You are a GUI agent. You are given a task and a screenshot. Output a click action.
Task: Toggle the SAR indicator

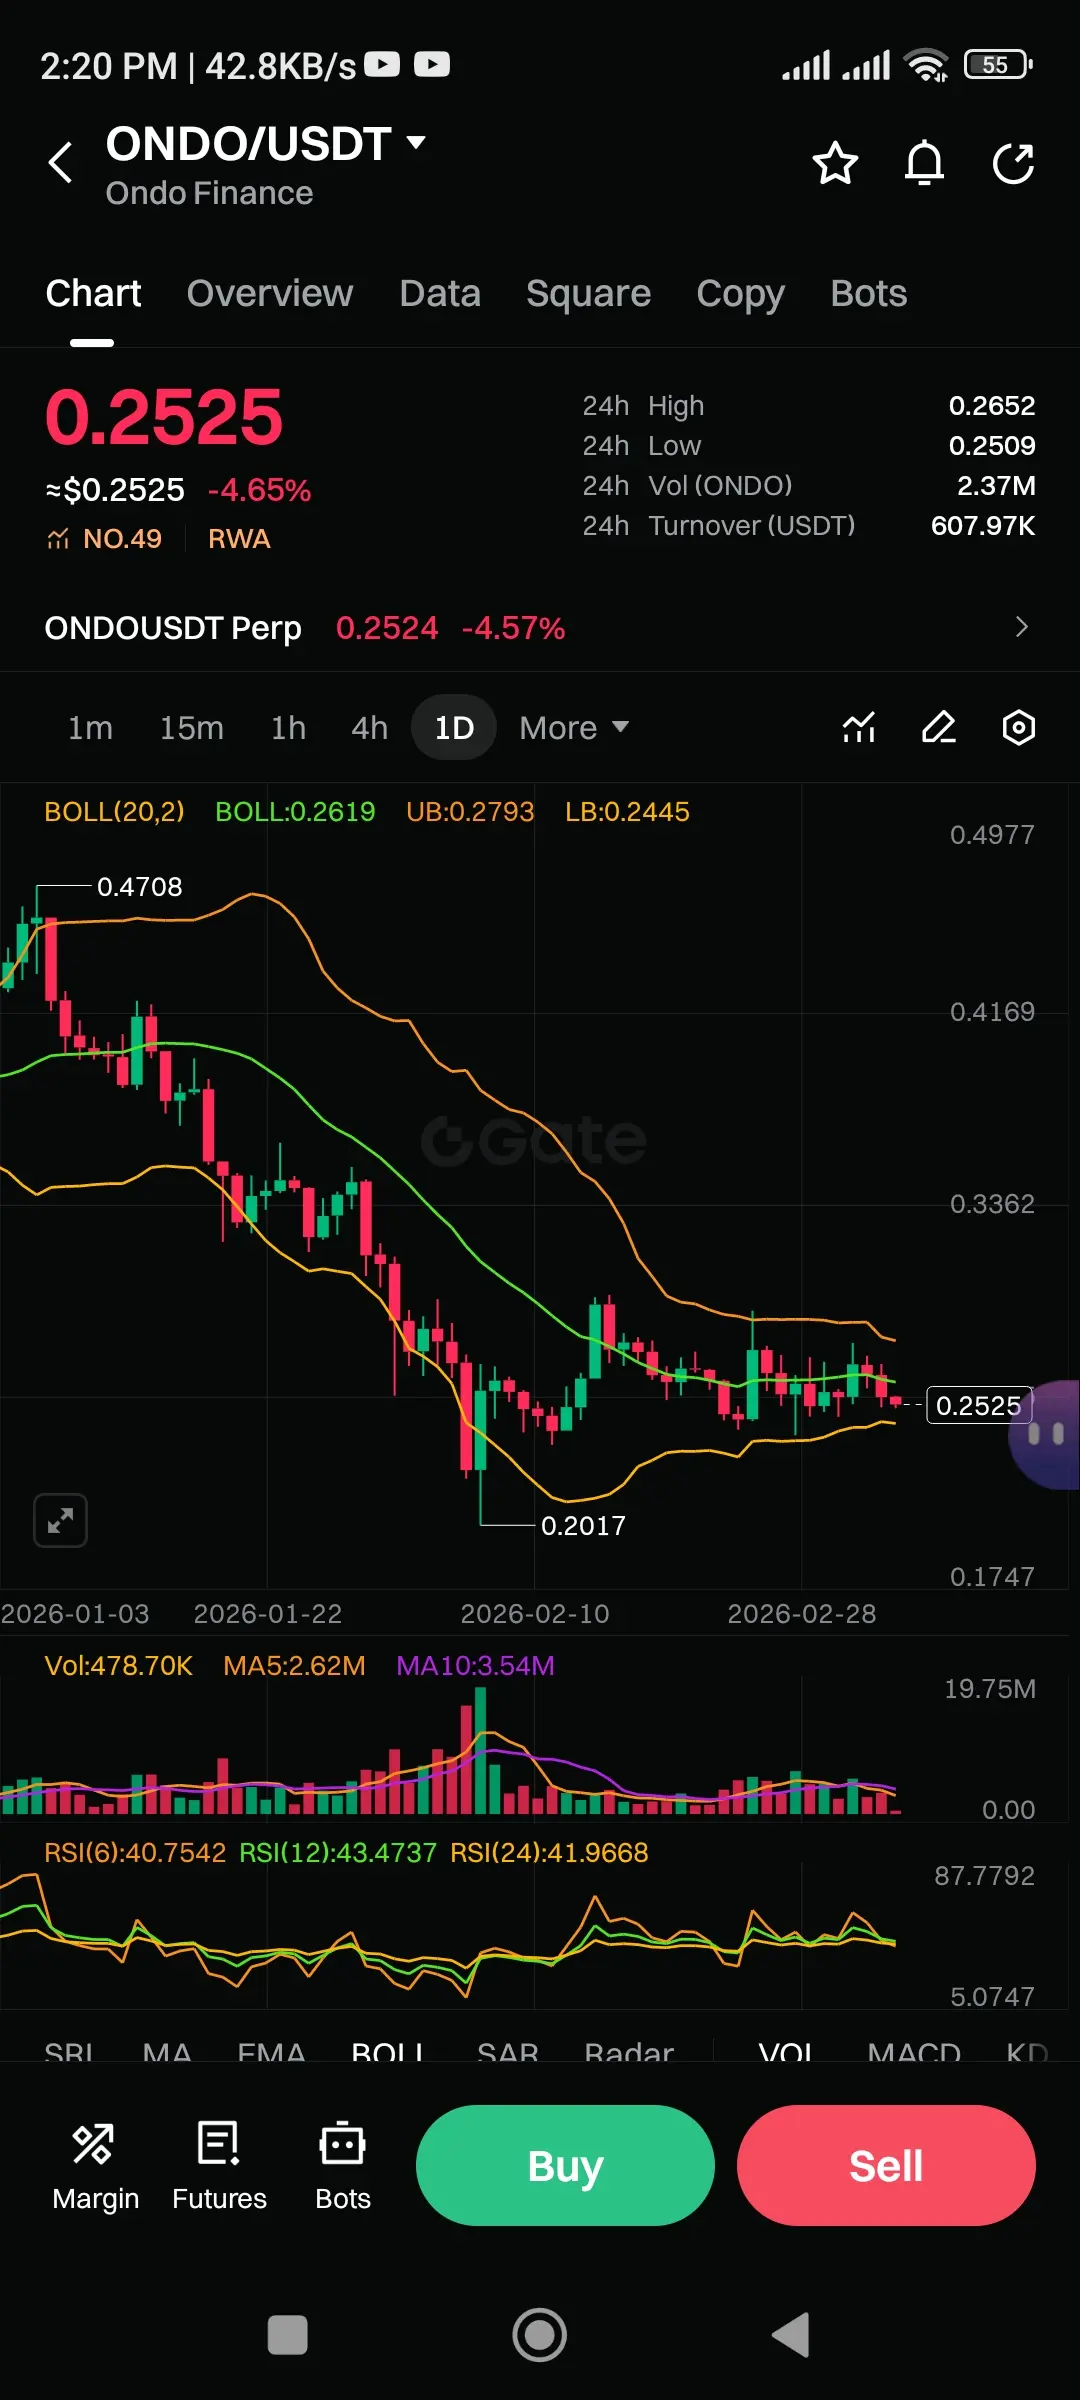(x=508, y=2051)
